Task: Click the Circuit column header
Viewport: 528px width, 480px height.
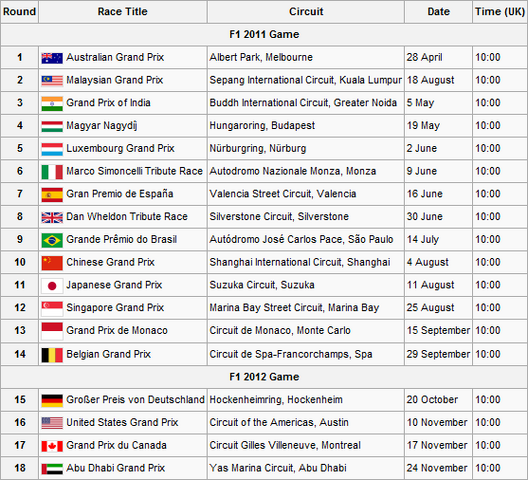Action: click(306, 12)
